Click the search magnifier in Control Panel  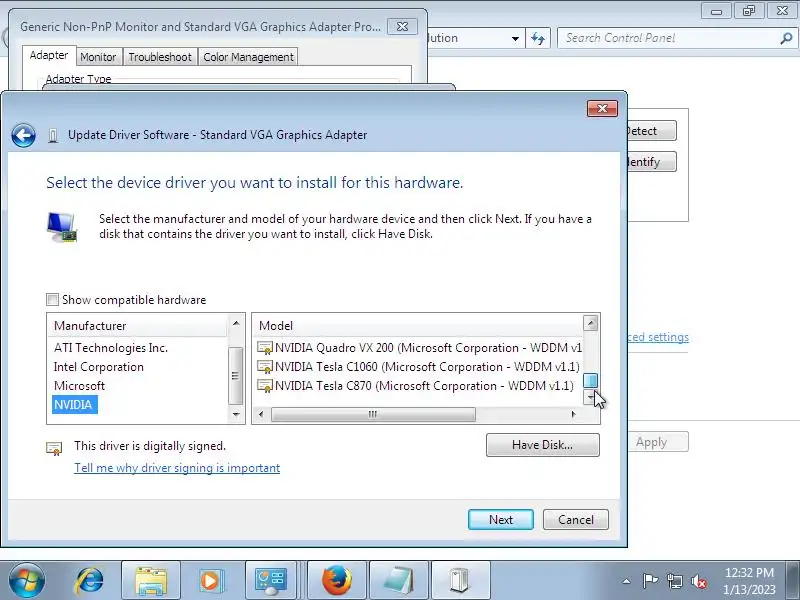[x=786, y=38]
